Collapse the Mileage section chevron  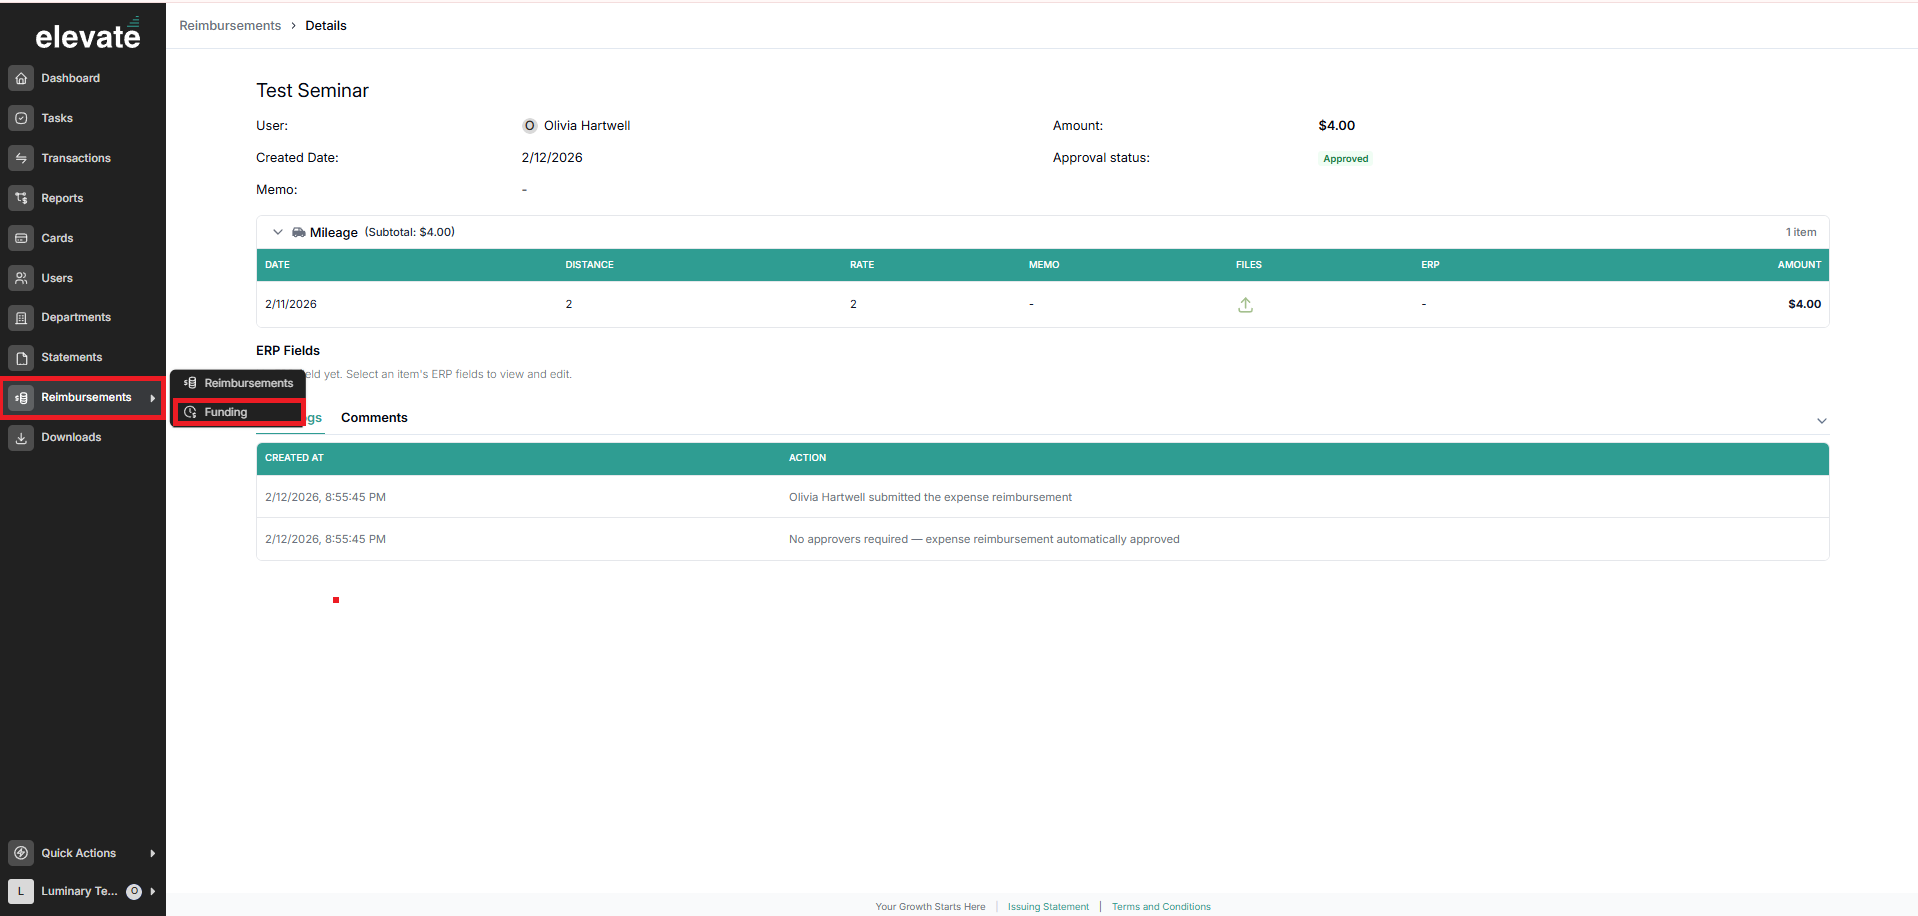click(x=278, y=232)
